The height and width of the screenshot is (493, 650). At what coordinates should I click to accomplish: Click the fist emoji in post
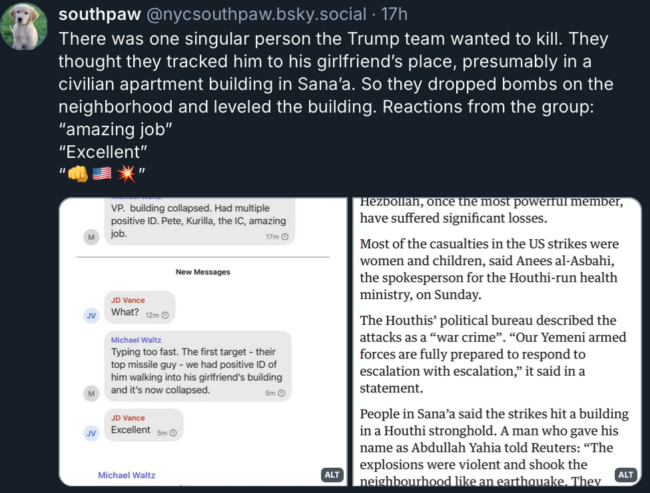(x=78, y=173)
